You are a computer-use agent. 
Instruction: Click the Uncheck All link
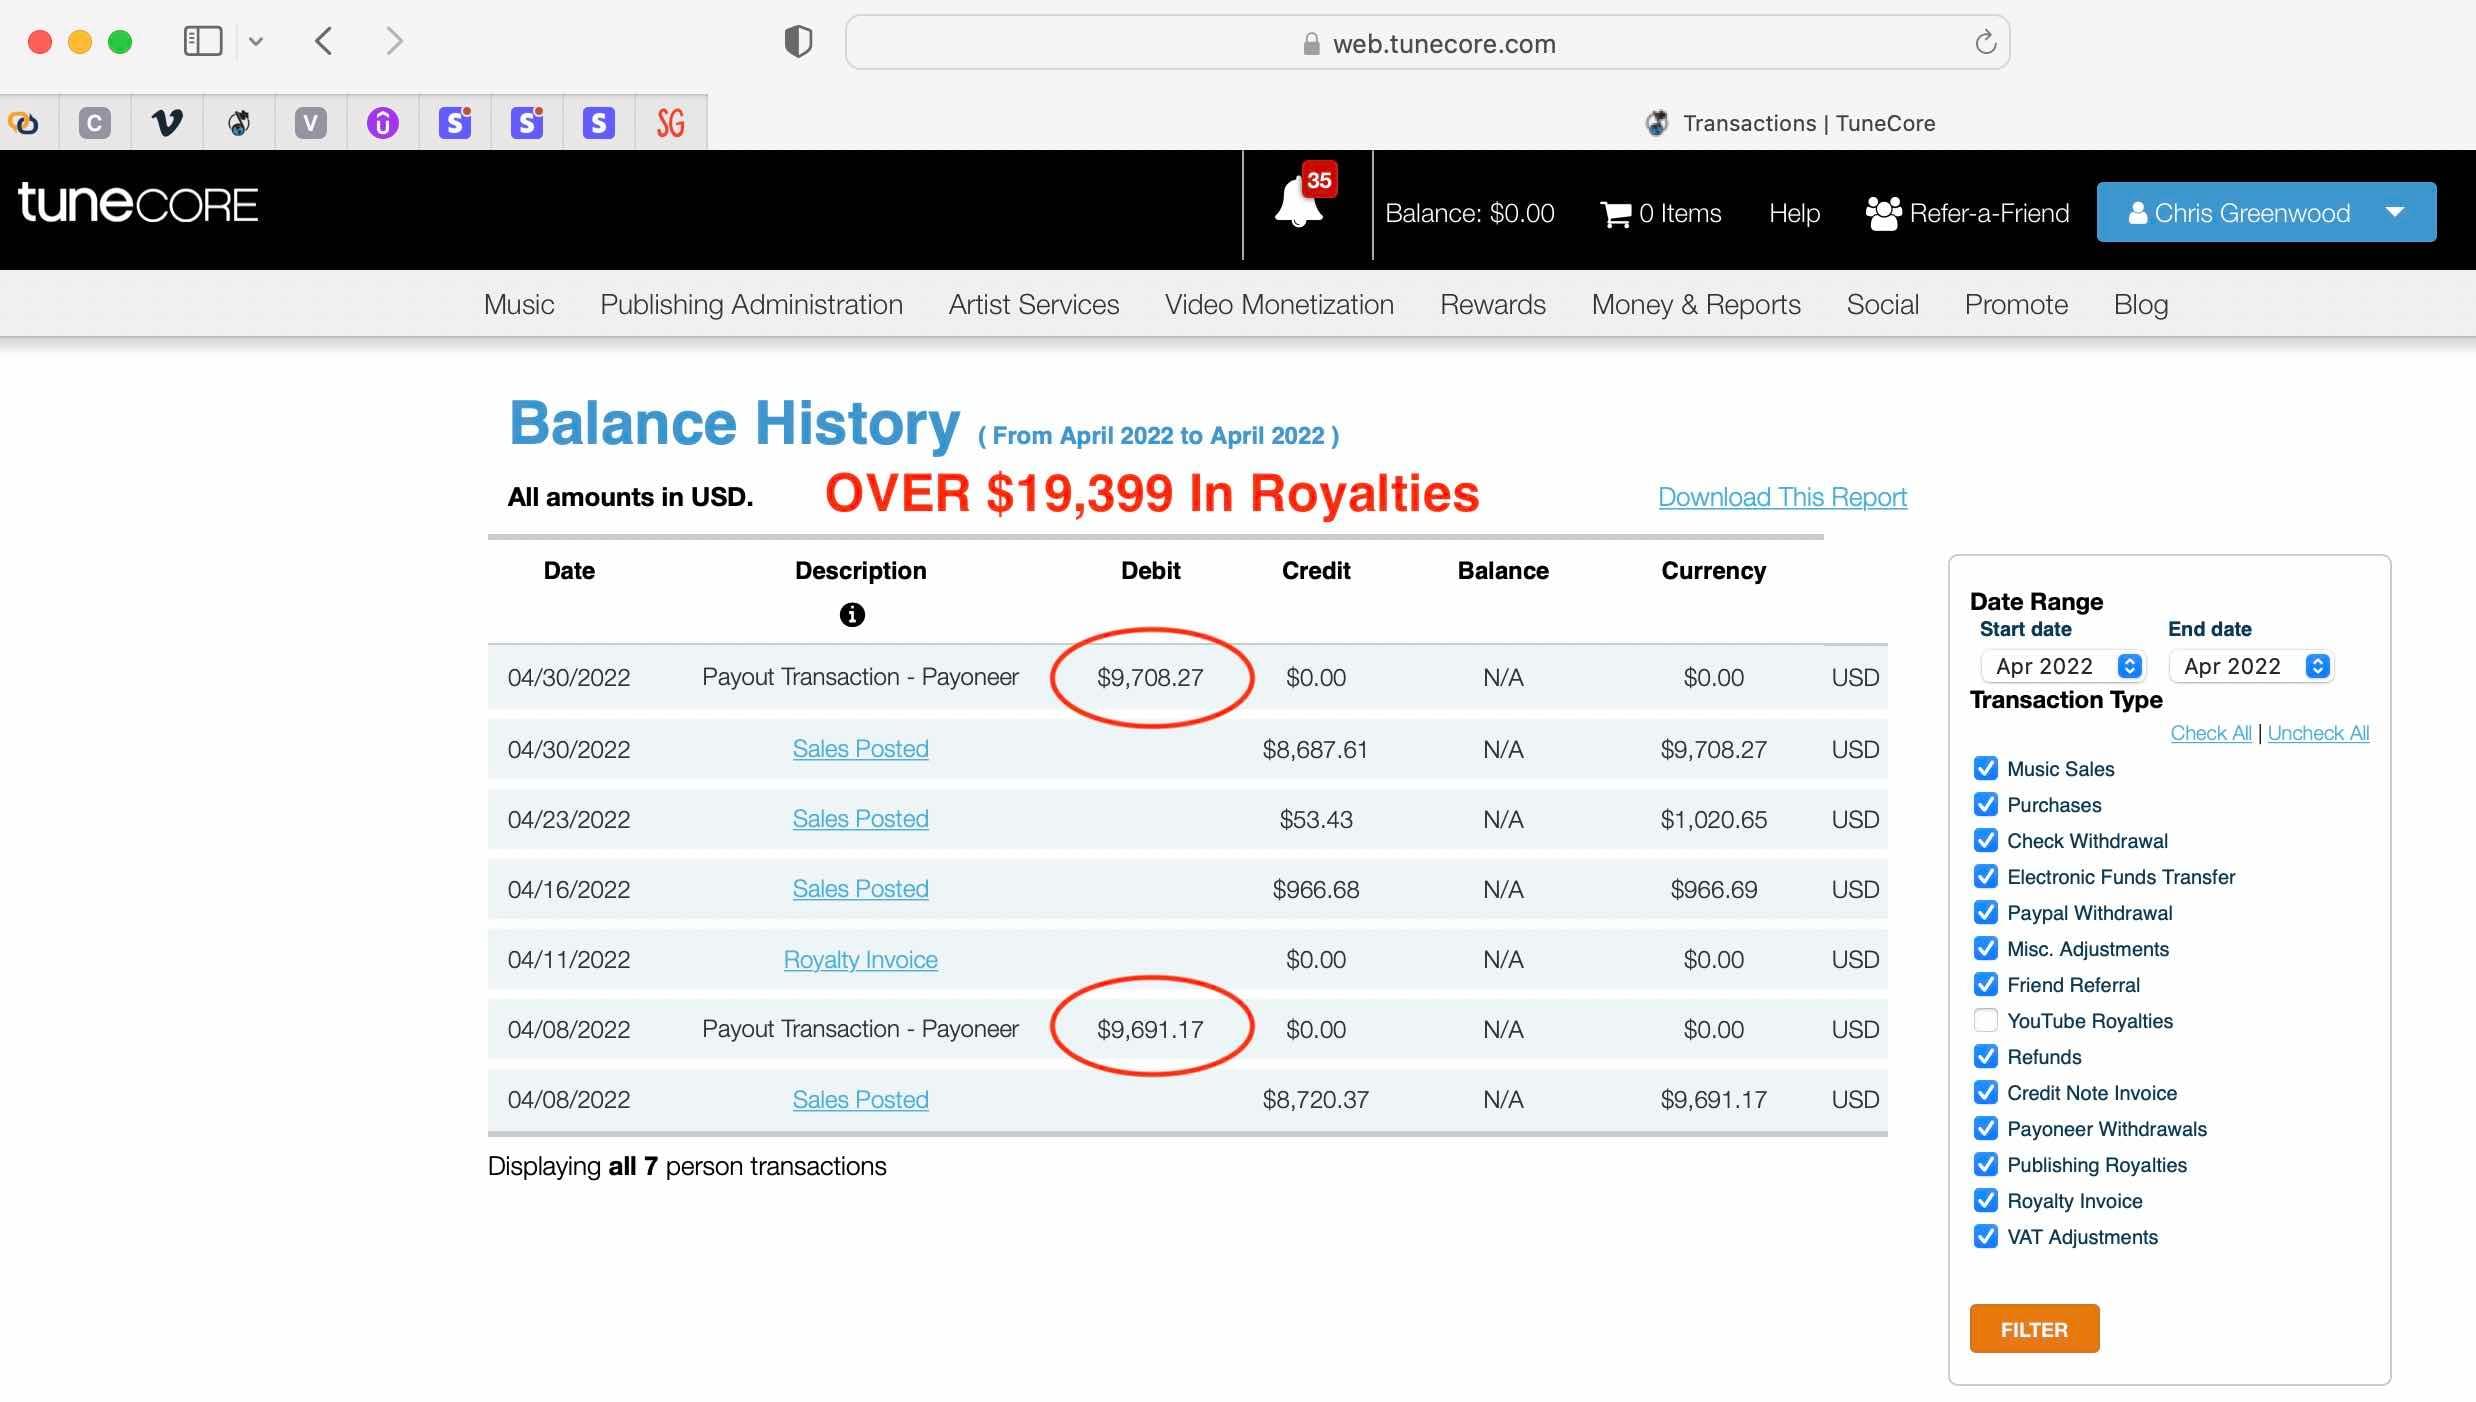[2318, 733]
